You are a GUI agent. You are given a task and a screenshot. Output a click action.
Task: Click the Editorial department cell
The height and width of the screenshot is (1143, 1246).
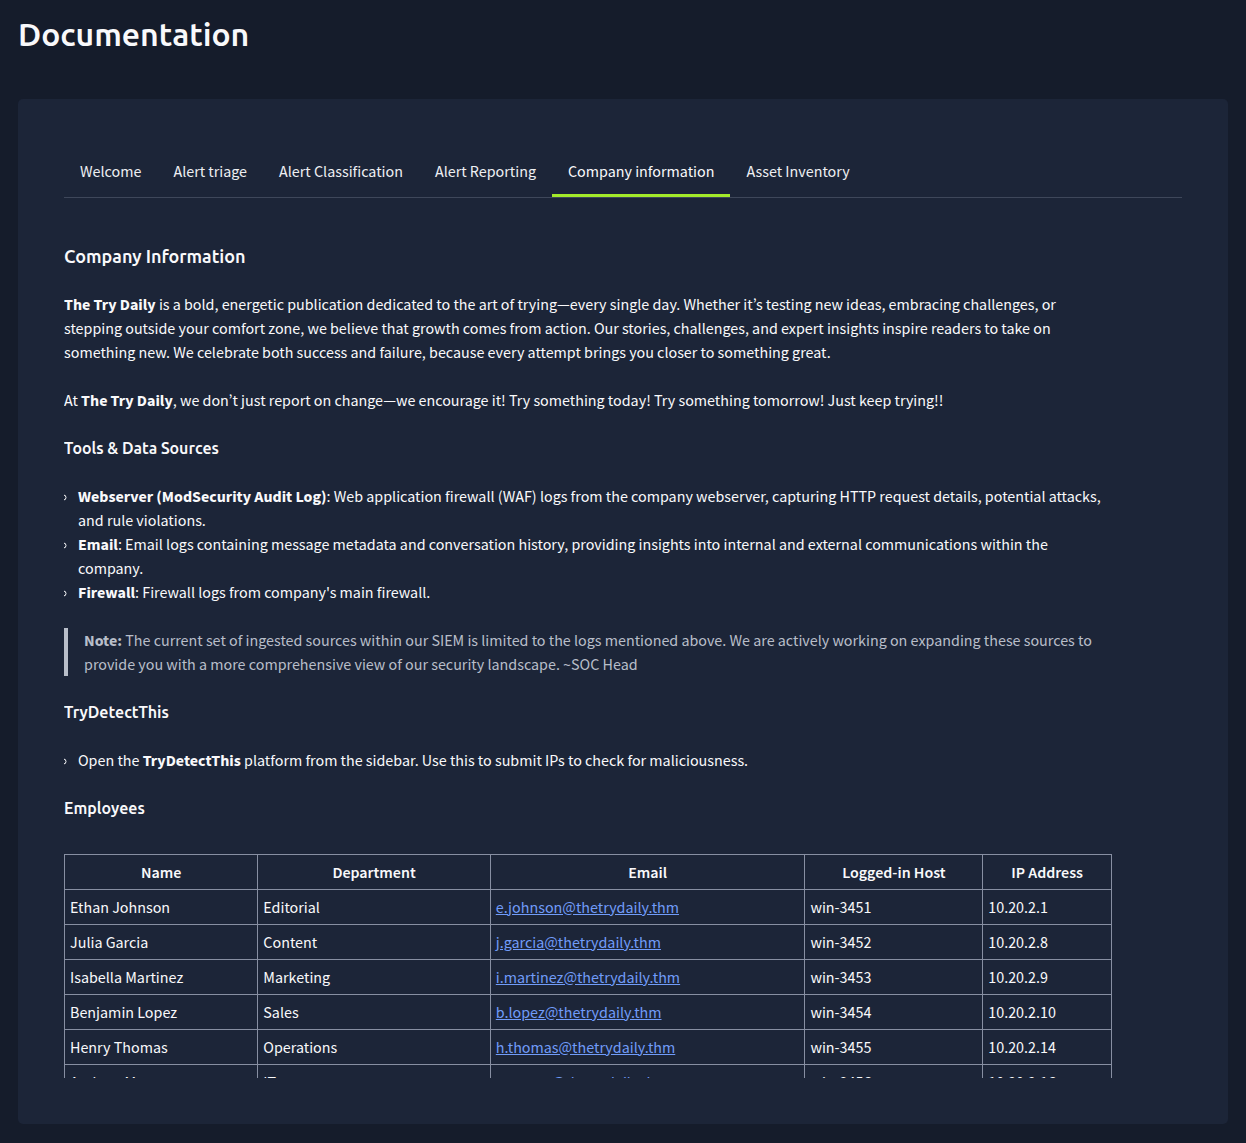click(374, 908)
